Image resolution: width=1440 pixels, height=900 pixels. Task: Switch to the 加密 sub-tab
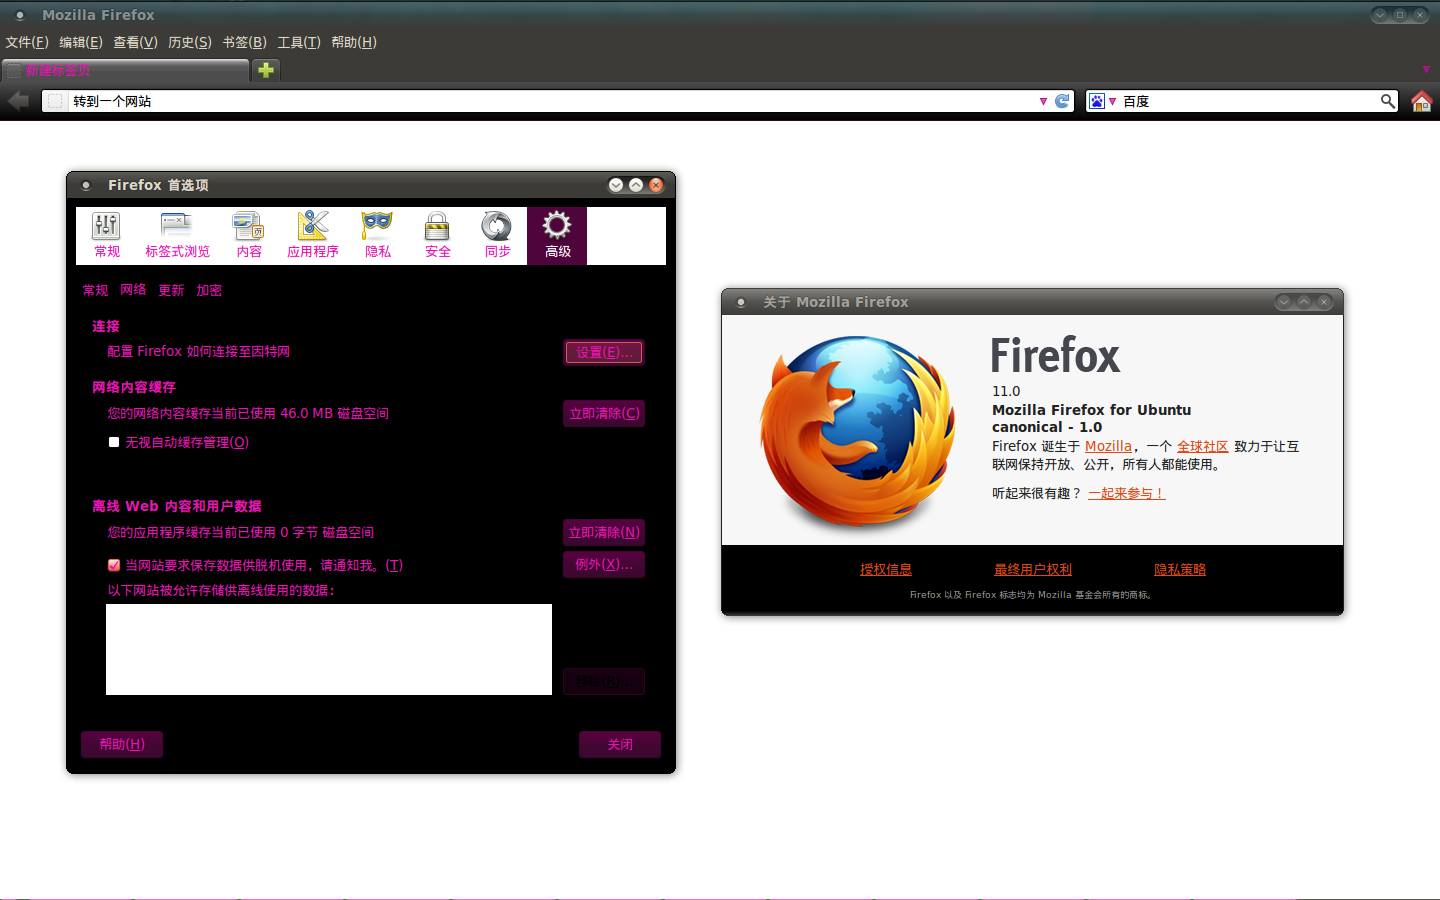(x=209, y=290)
